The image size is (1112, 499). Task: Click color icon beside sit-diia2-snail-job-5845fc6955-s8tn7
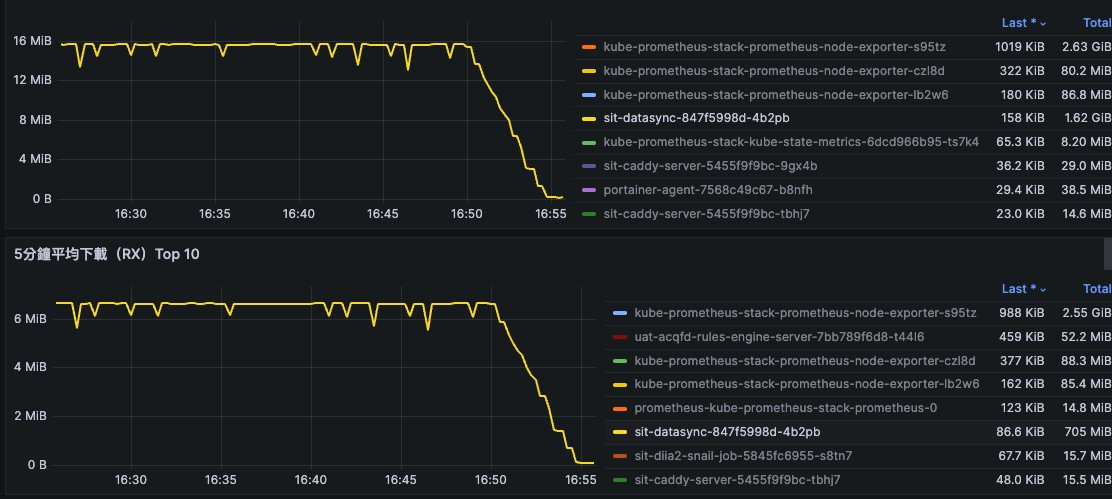619,456
